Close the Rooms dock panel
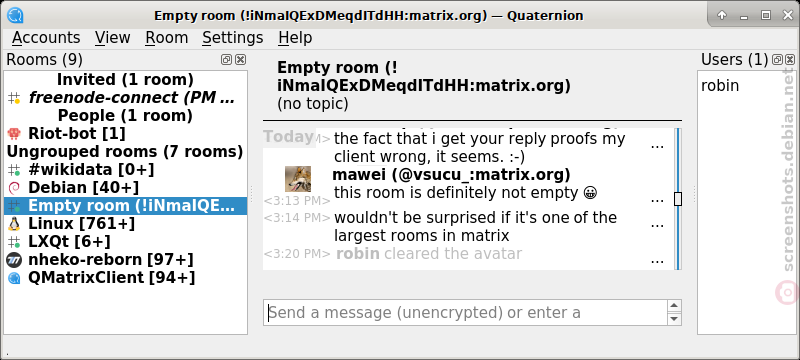800x360 pixels. tap(240, 60)
